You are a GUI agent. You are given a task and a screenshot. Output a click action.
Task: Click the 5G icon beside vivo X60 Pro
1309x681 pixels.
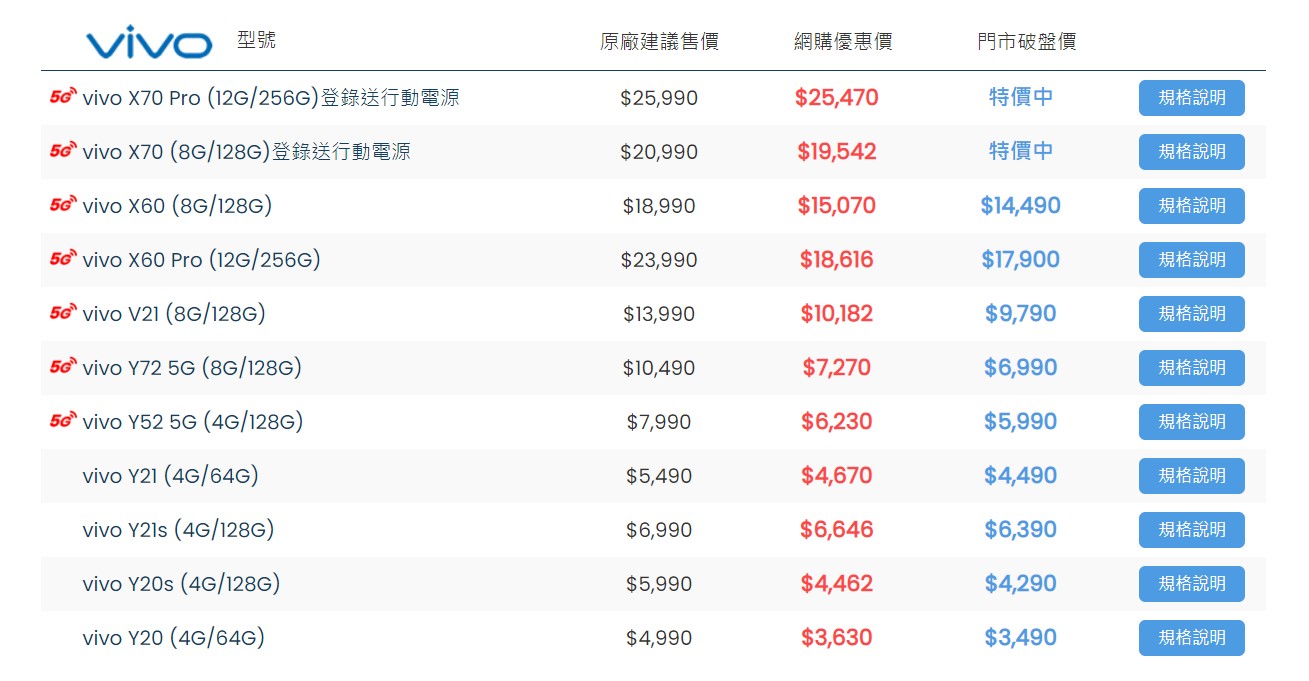pos(63,259)
